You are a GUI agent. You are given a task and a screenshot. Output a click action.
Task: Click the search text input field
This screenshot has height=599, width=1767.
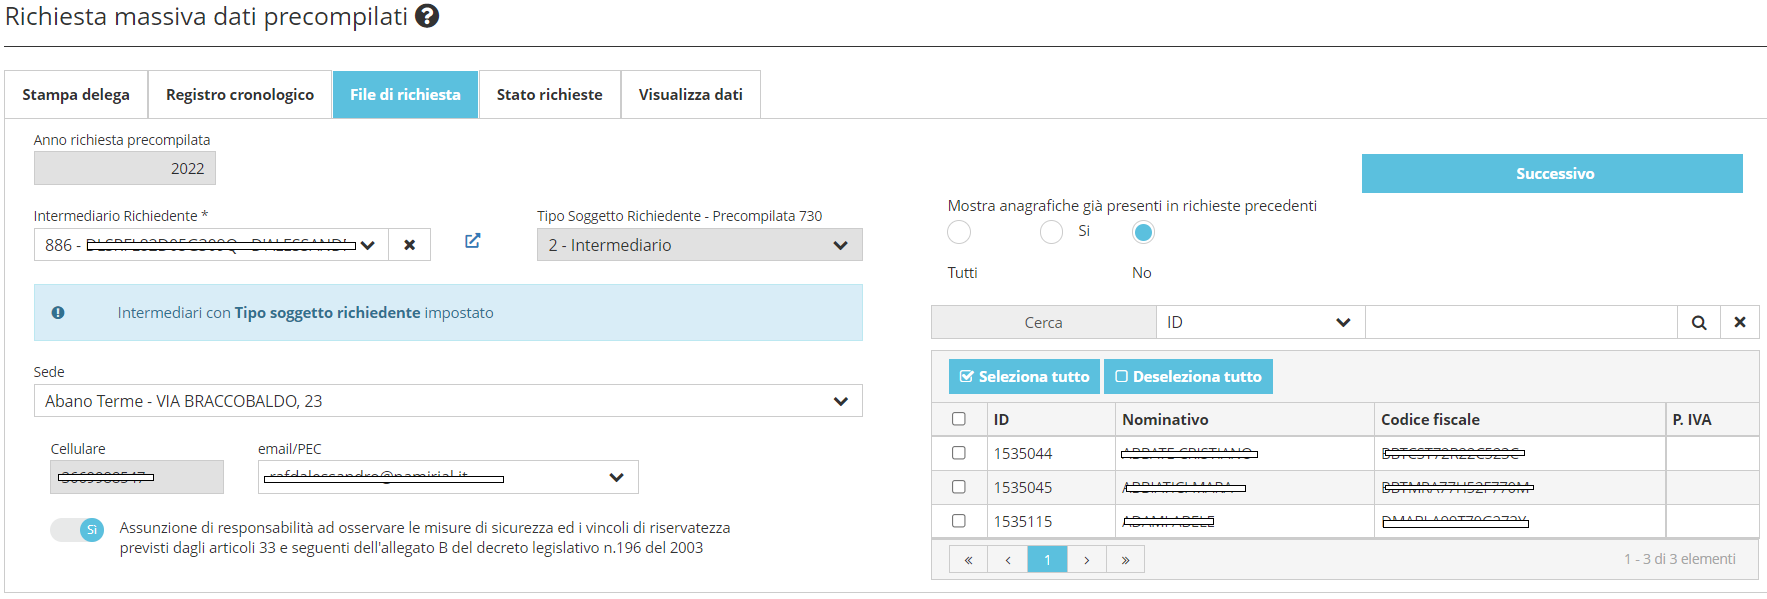(x=1520, y=323)
